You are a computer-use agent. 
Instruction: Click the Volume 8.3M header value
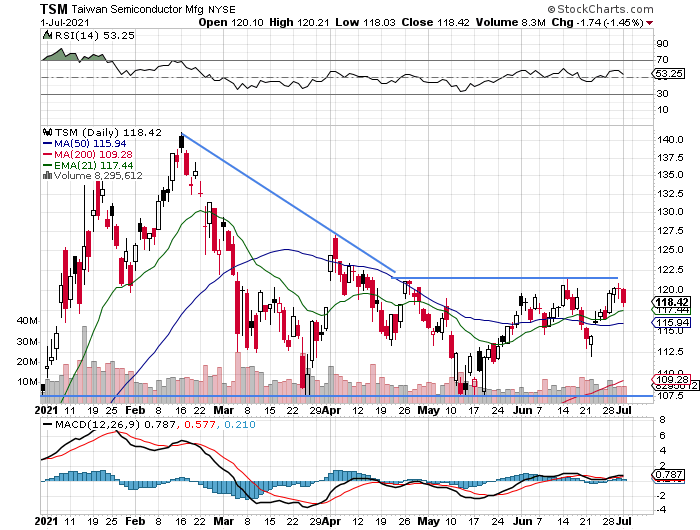point(510,22)
